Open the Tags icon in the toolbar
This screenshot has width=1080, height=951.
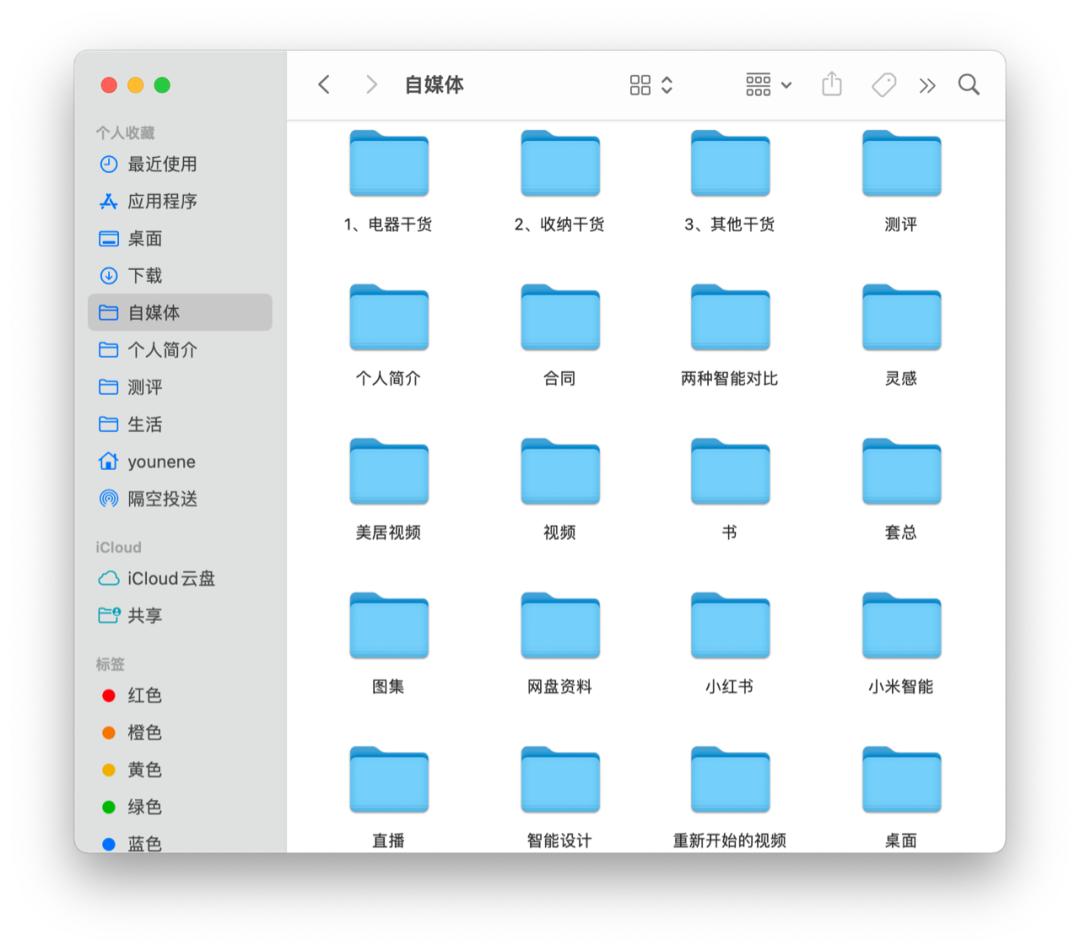click(881, 85)
